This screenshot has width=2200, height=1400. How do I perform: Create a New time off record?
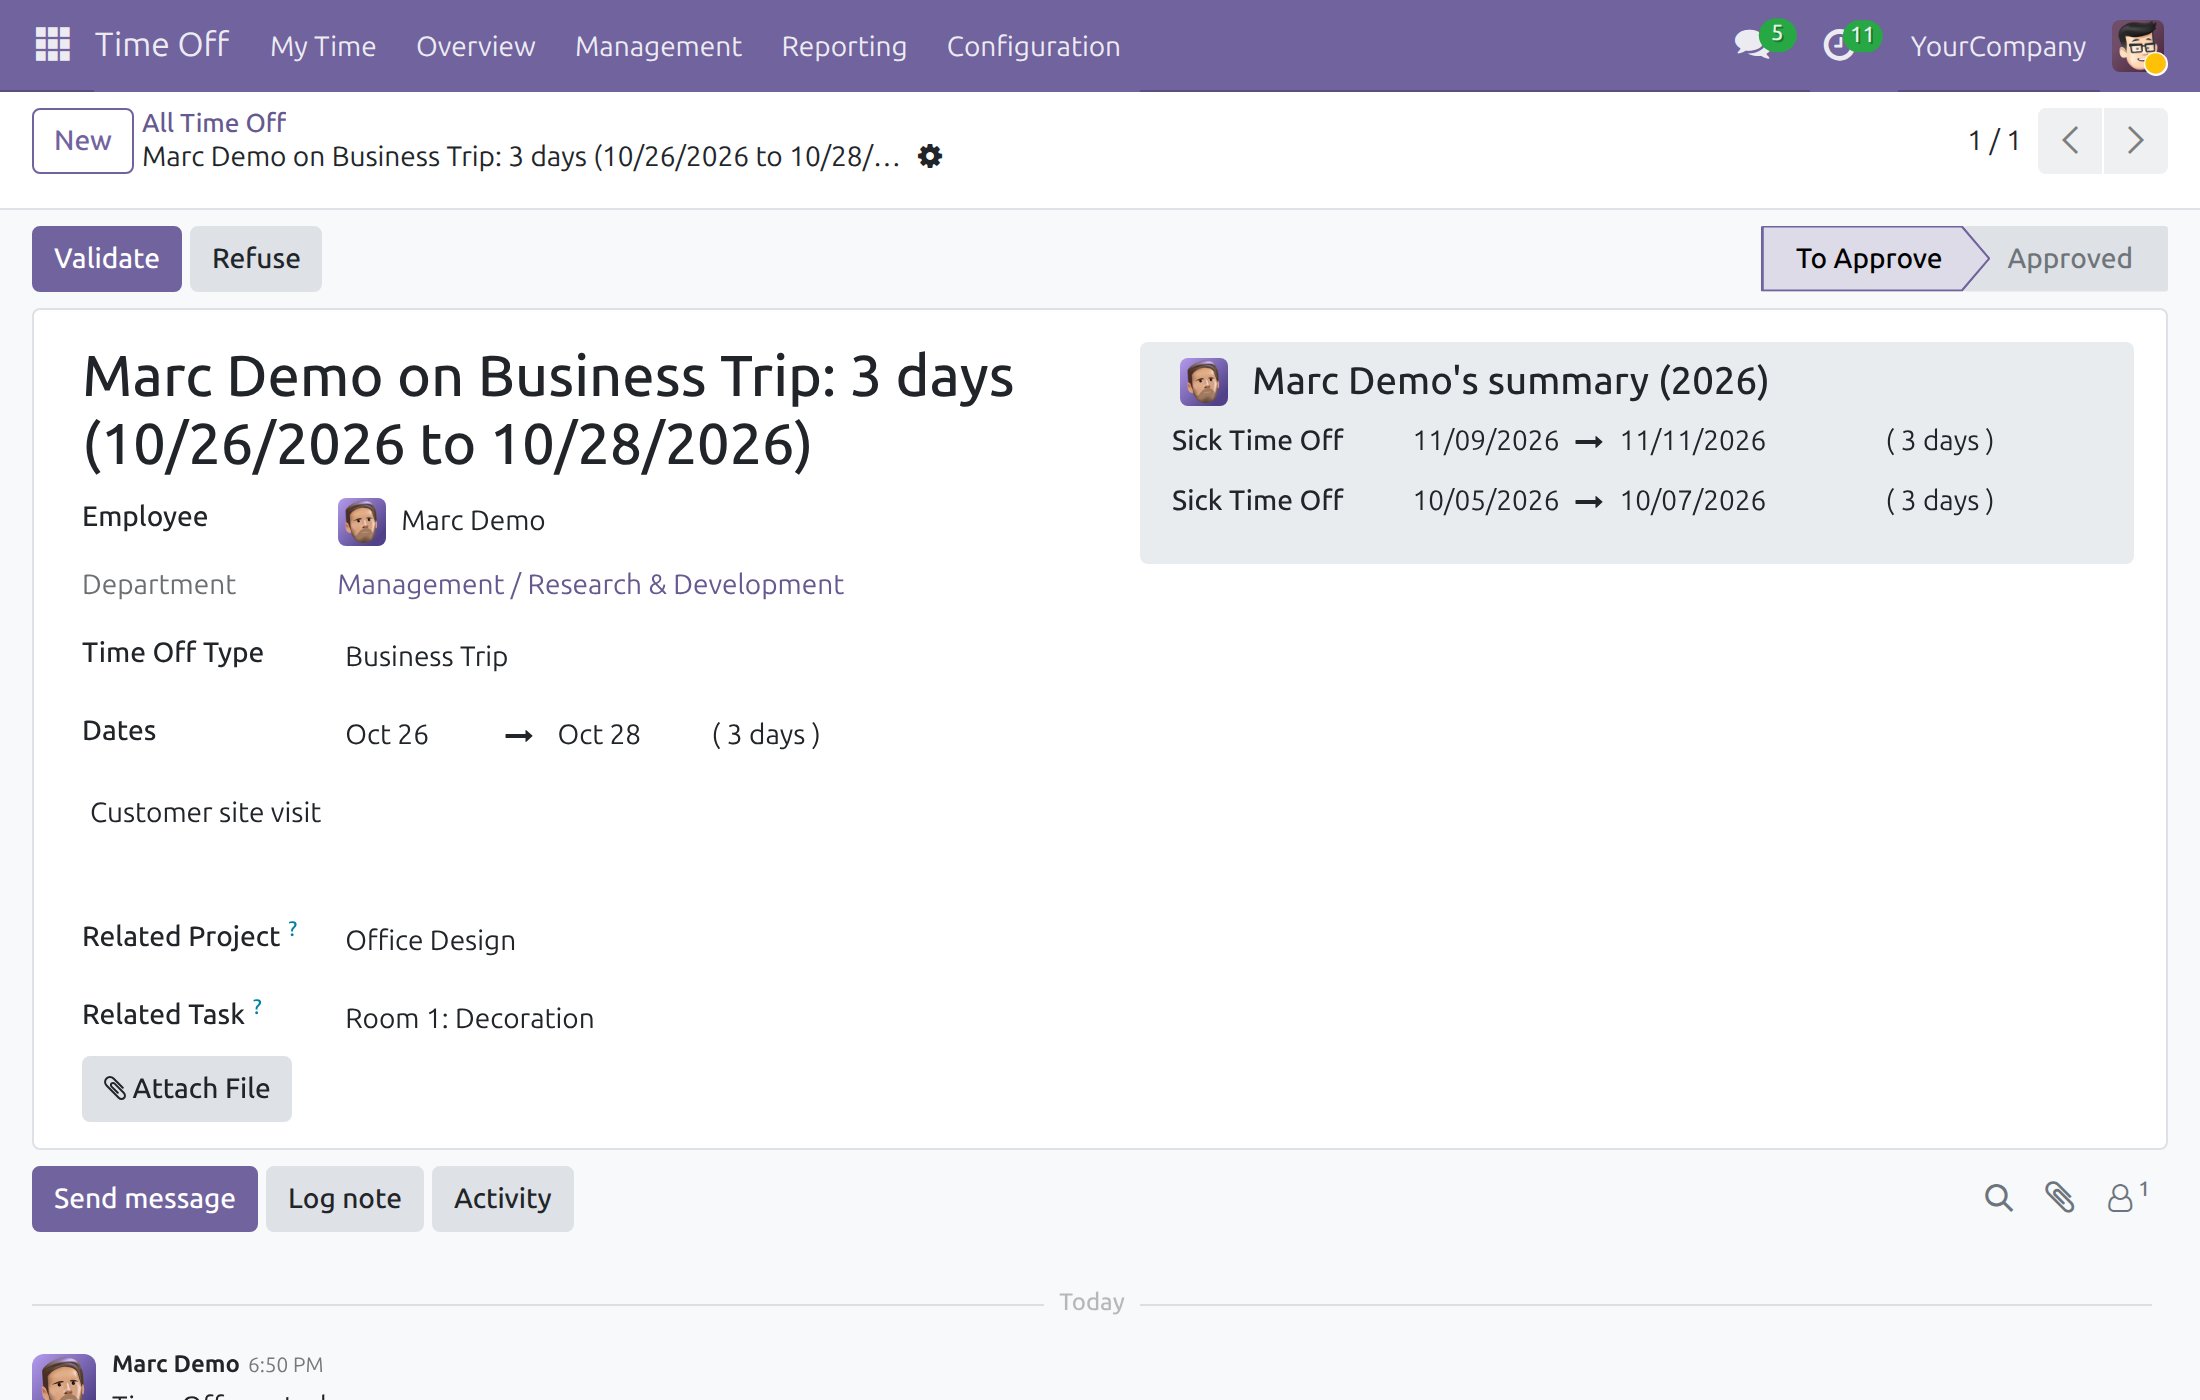click(x=83, y=140)
